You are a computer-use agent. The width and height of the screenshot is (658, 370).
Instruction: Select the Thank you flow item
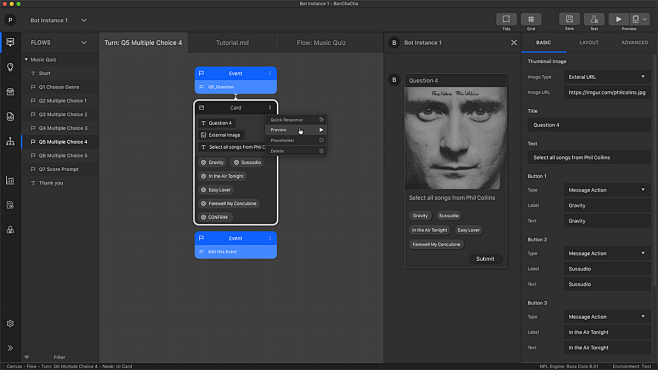pyautogui.click(x=60, y=183)
